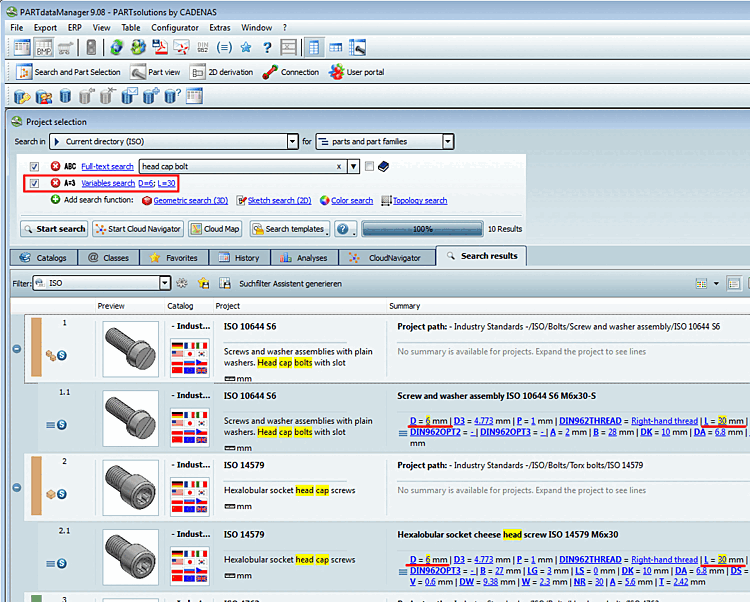Click the PDF export icon in toolbar
The width and height of the screenshot is (750, 602).
coord(161,47)
